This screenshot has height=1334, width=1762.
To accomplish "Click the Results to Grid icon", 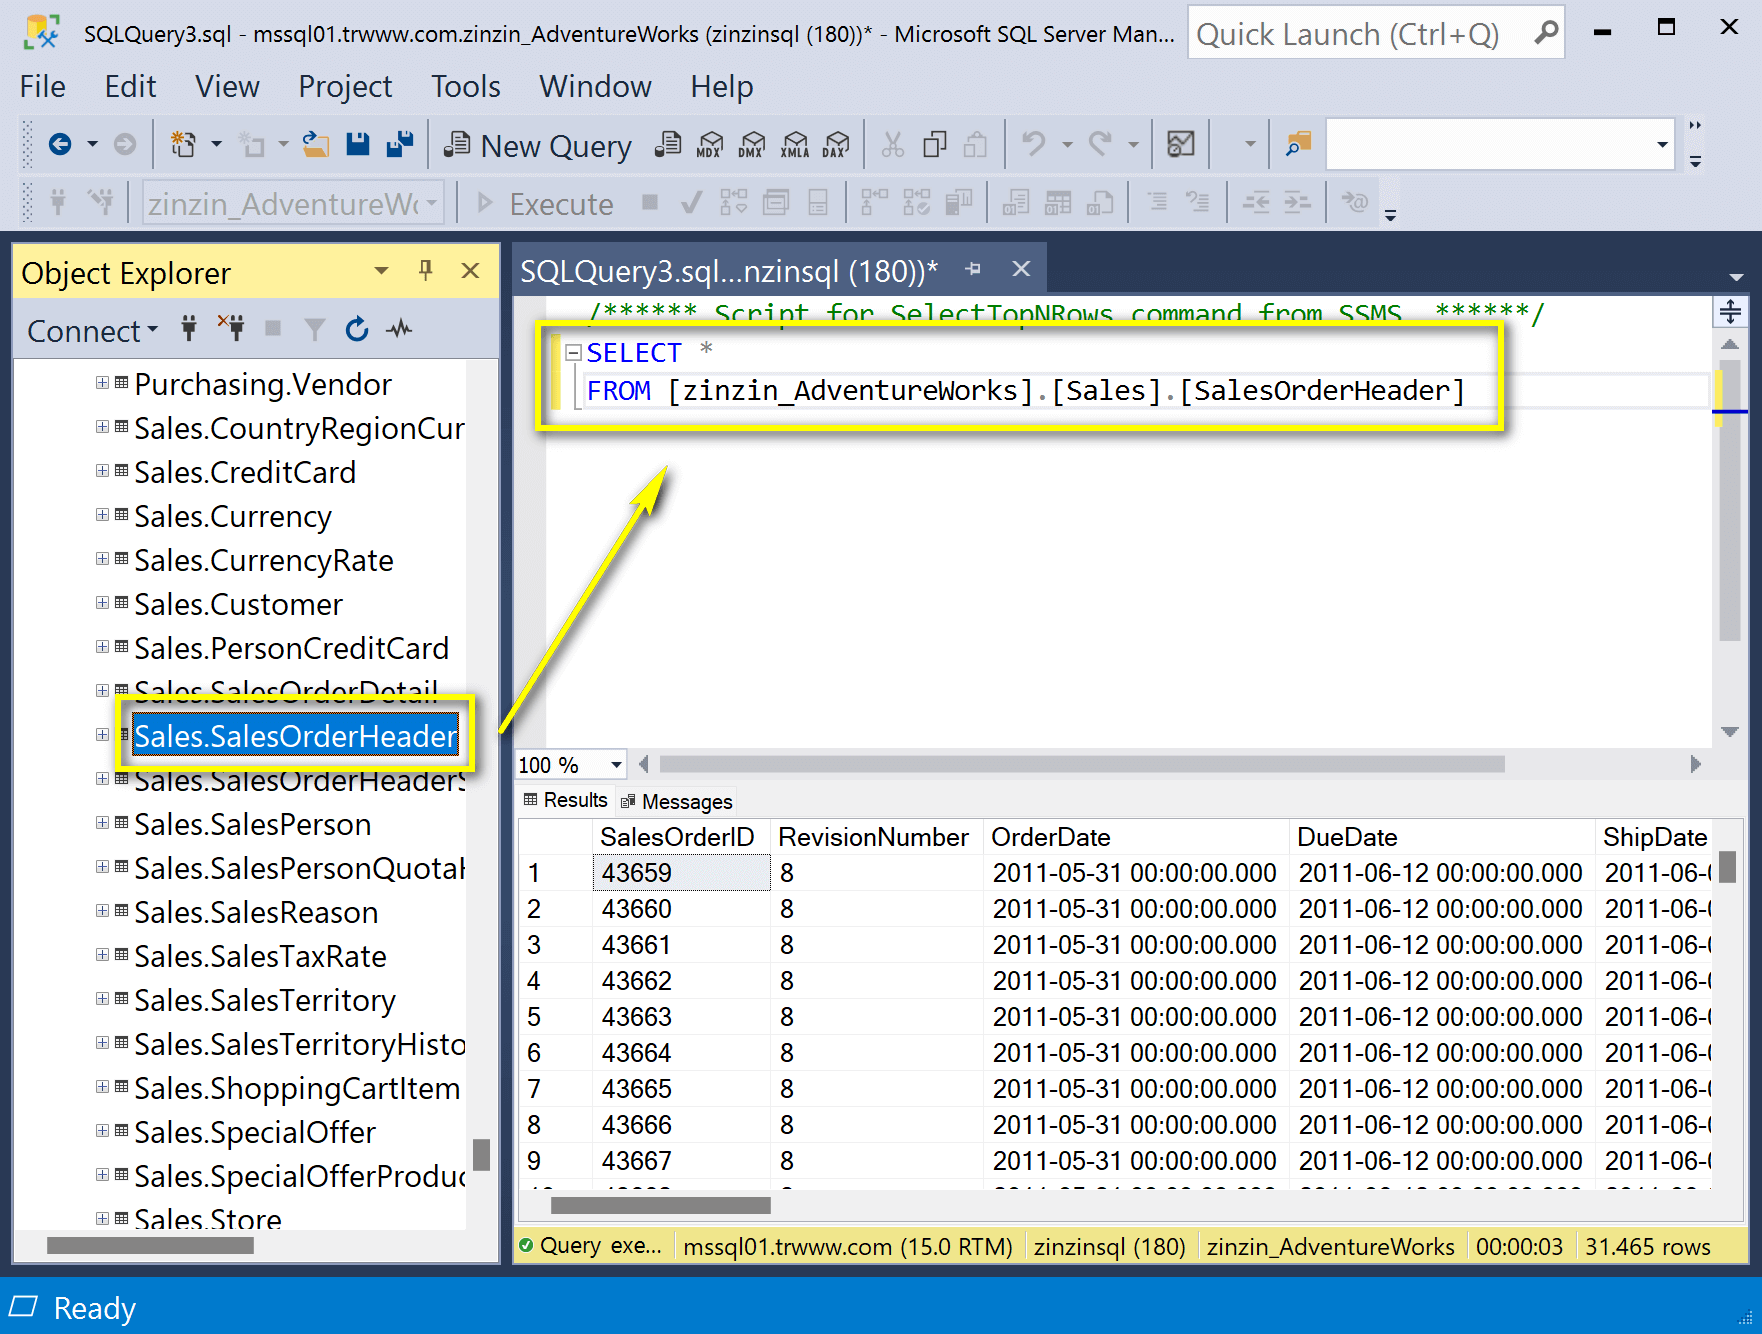I will pyautogui.click(x=1058, y=203).
